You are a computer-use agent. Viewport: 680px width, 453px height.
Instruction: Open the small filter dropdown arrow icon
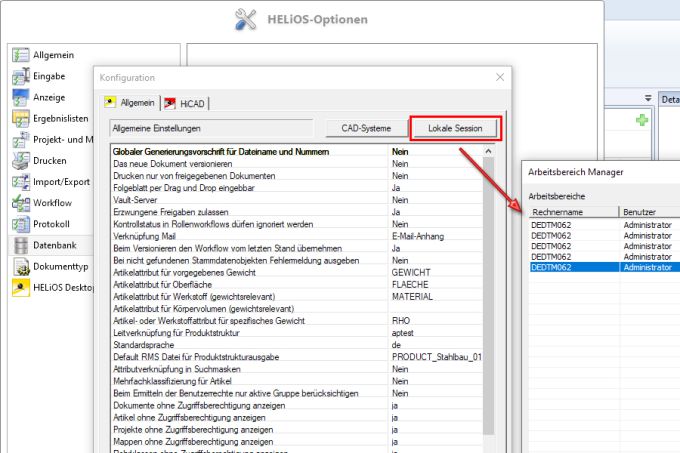point(648,98)
